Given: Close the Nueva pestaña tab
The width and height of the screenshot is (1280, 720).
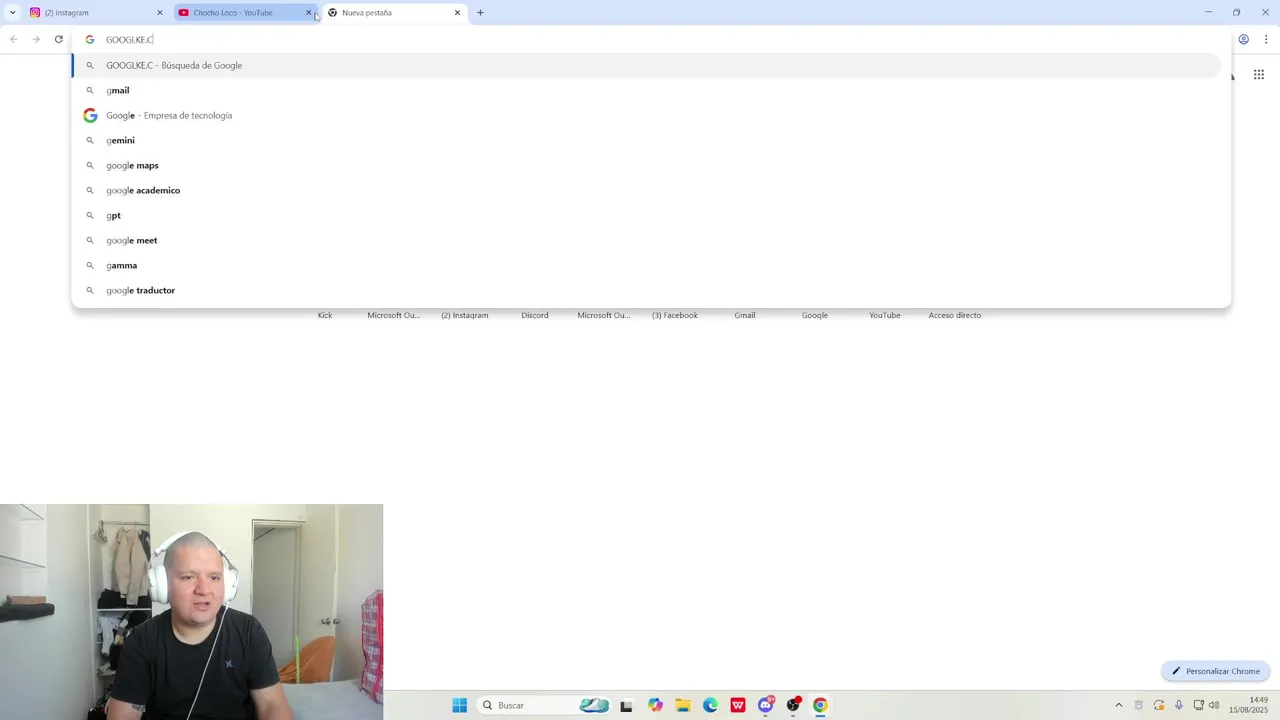Looking at the screenshot, I should coord(457,13).
